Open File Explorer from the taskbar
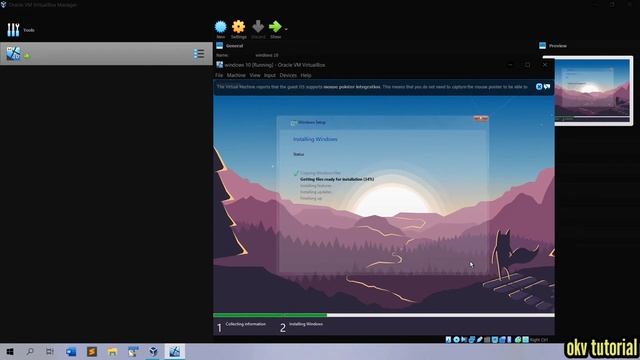 (x=112, y=351)
